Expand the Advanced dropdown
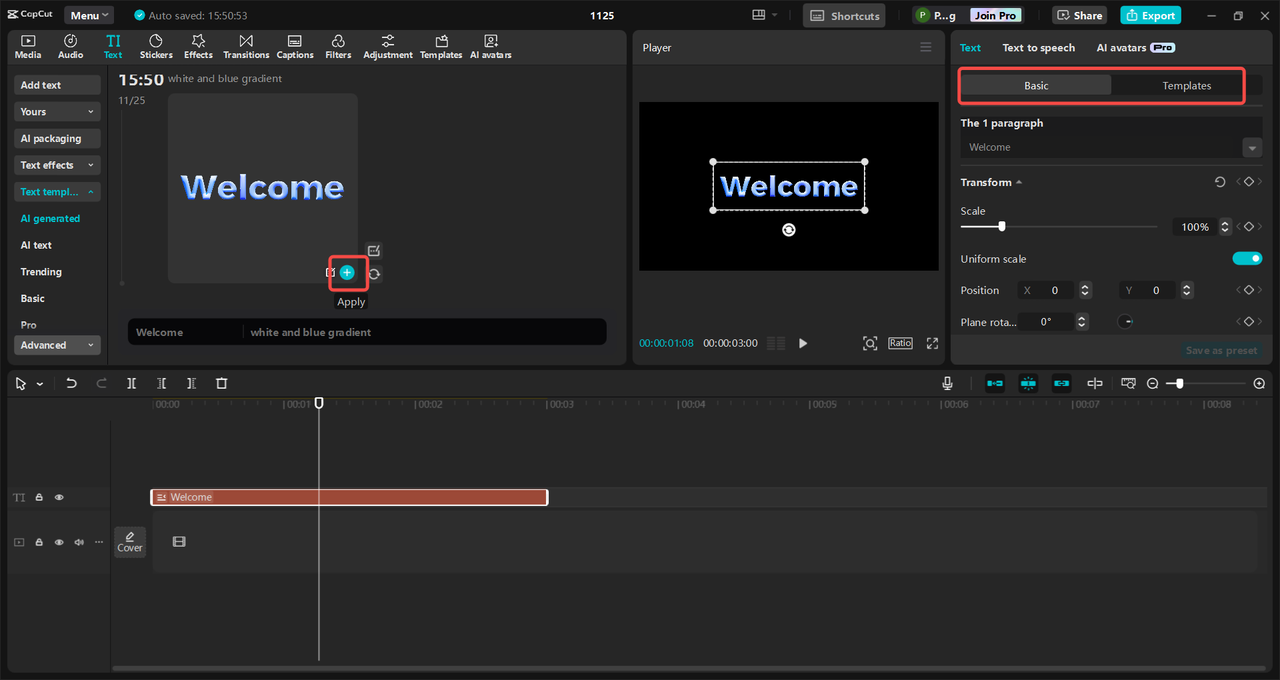 click(x=58, y=345)
